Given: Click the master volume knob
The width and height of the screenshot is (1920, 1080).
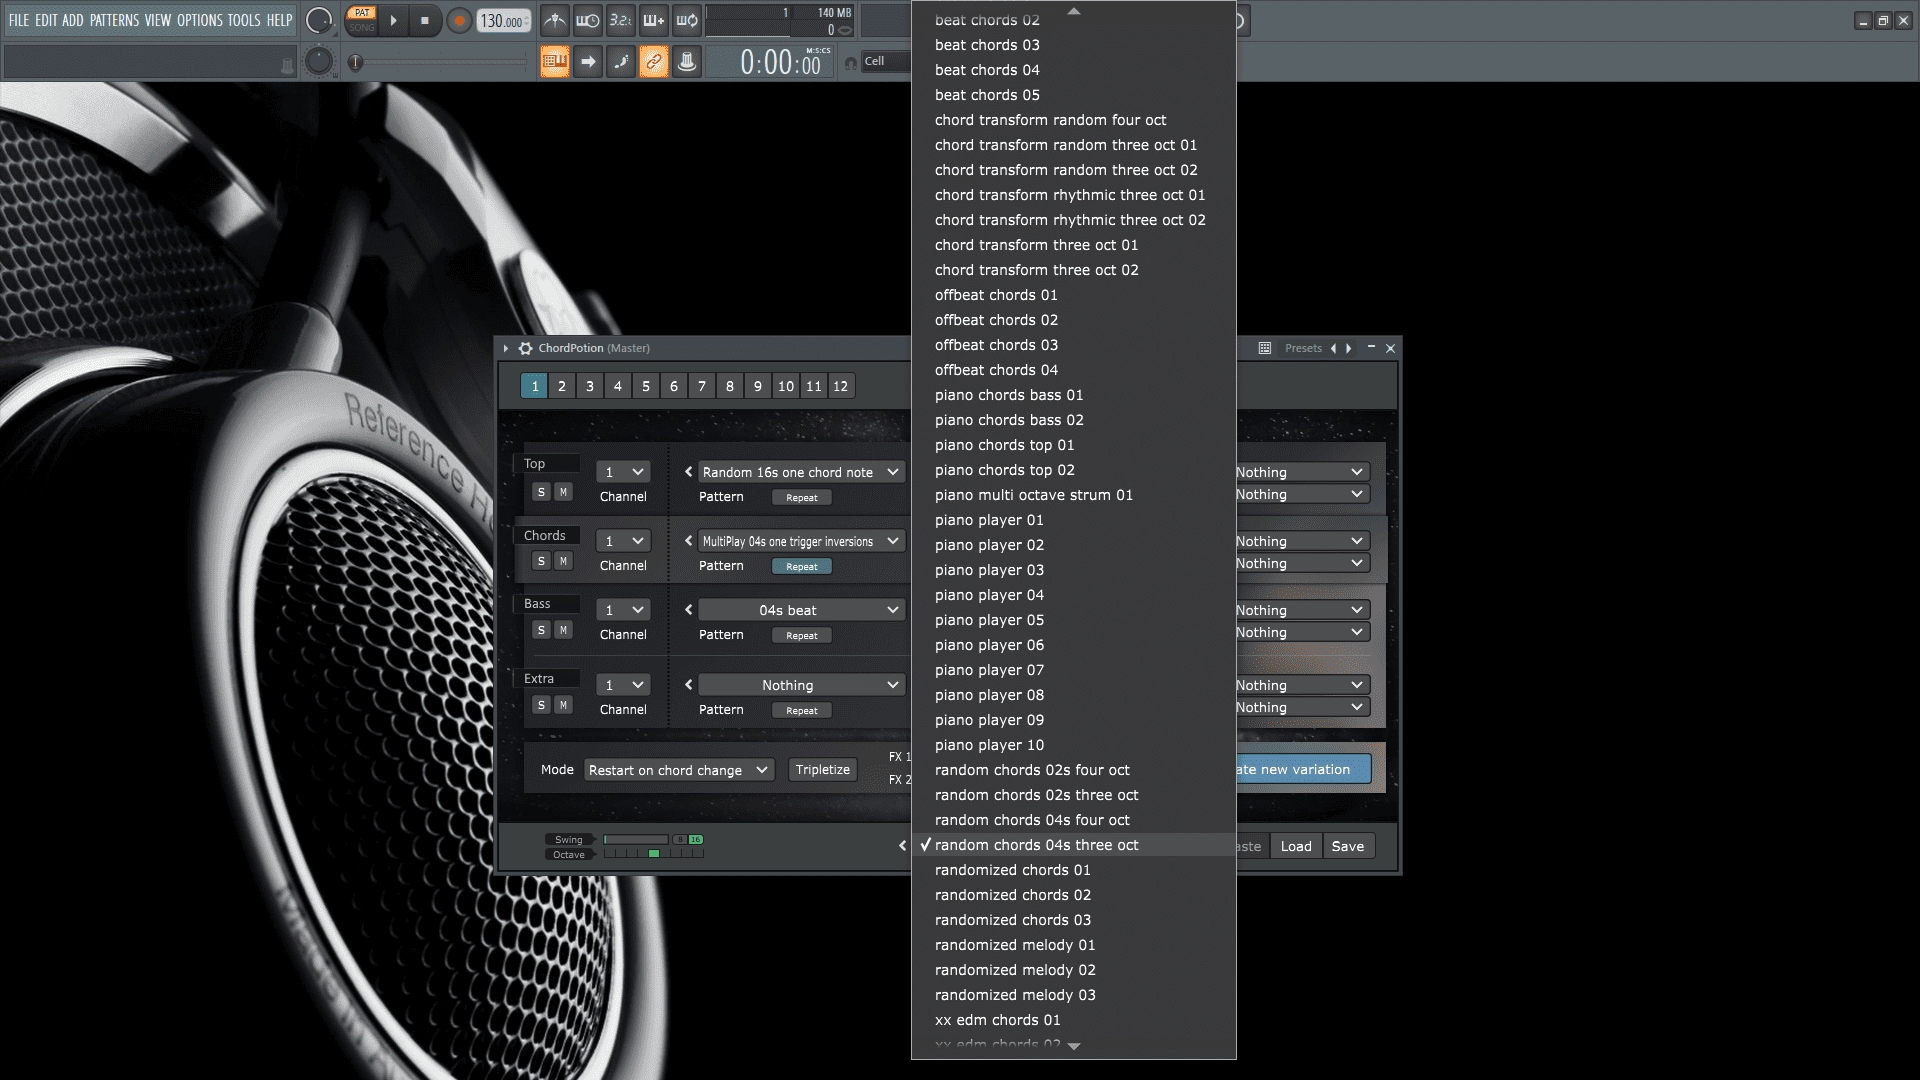Looking at the screenshot, I should coord(319,20).
